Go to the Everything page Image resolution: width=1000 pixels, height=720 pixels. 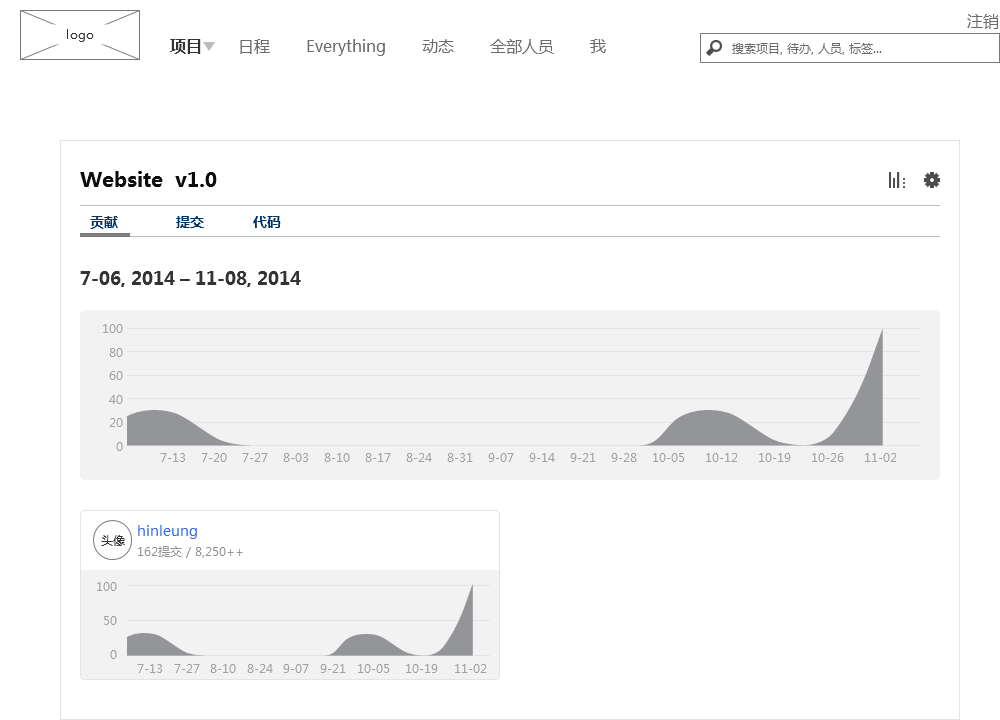(x=345, y=47)
